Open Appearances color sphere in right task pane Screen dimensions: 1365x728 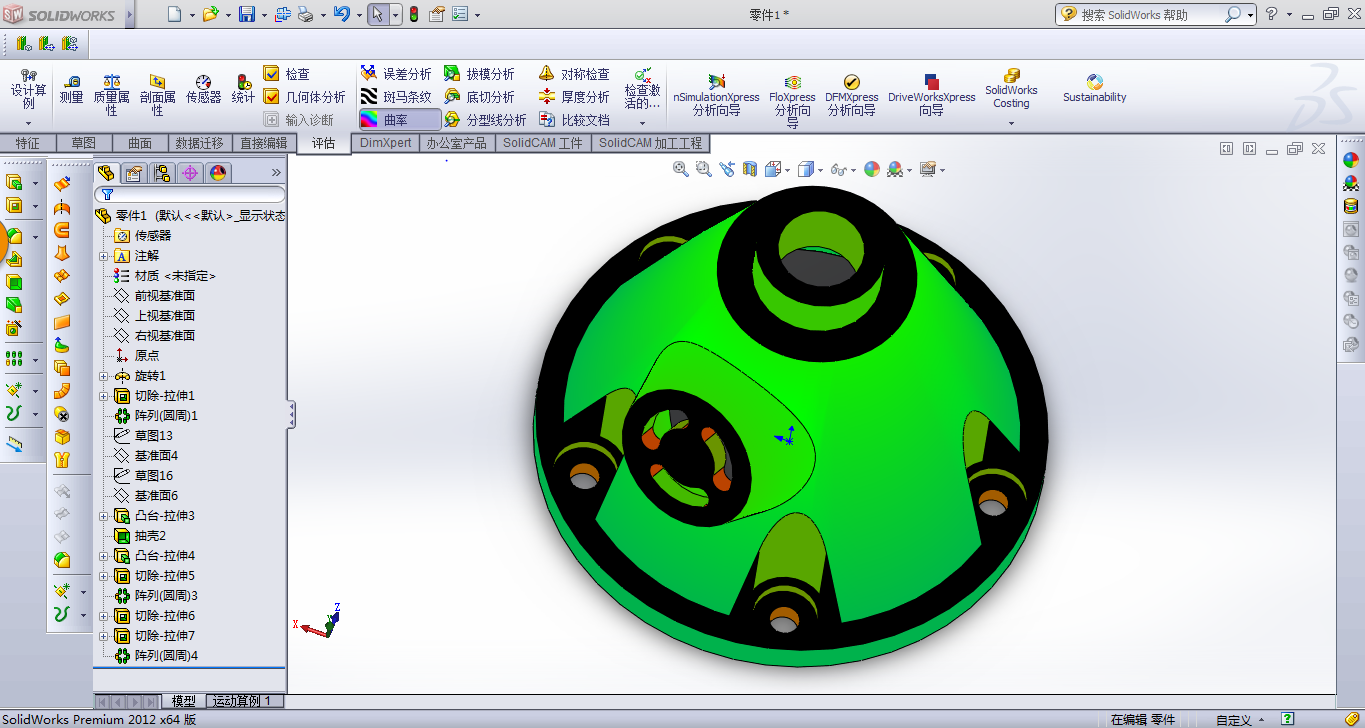click(x=1351, y=159)
